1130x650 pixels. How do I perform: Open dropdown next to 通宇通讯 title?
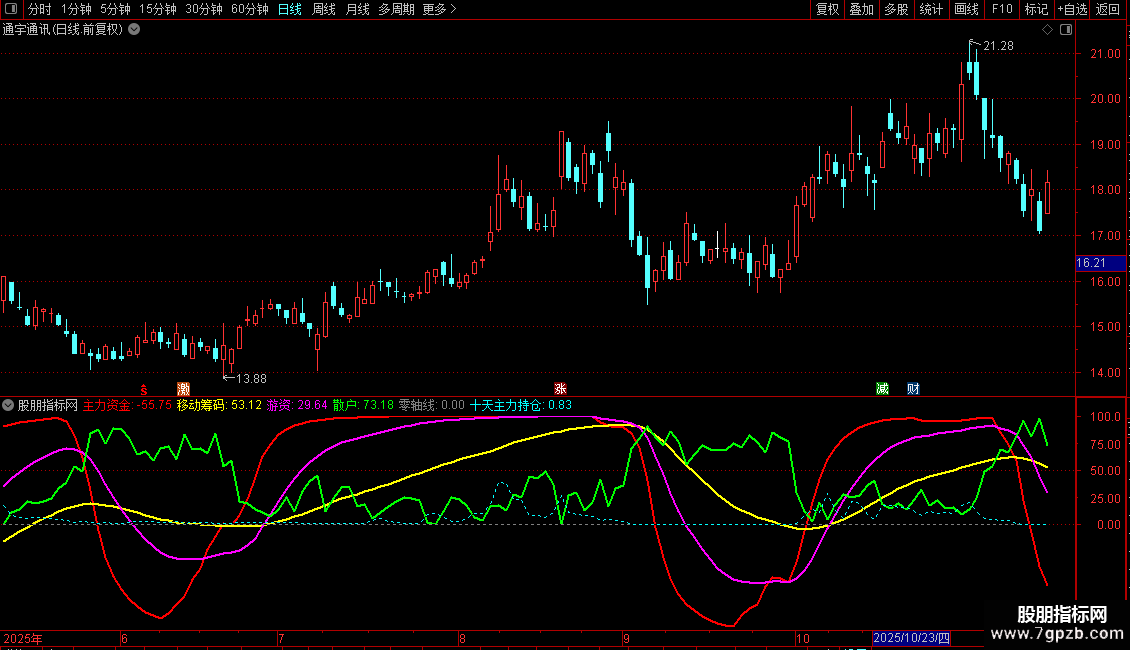[x=134, y=30]
